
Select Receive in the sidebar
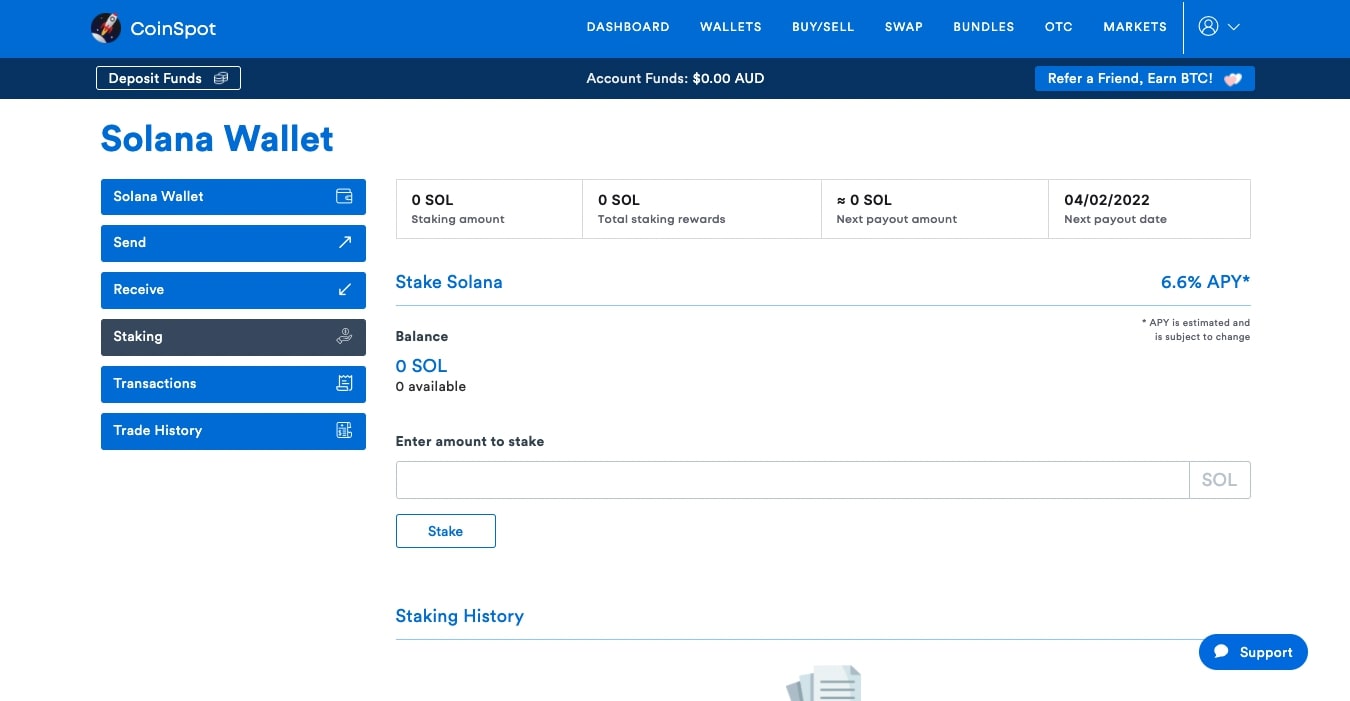point(233,290)
